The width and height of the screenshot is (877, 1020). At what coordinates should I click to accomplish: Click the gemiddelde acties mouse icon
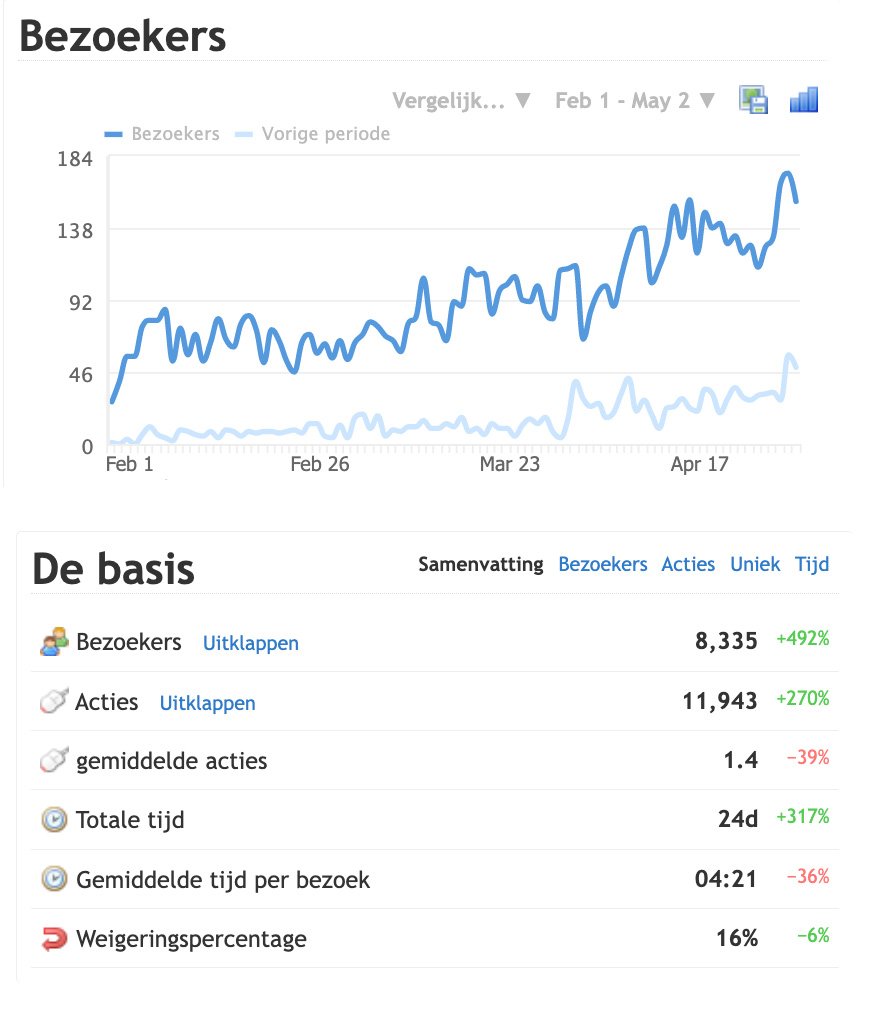(x=54, y=761)
